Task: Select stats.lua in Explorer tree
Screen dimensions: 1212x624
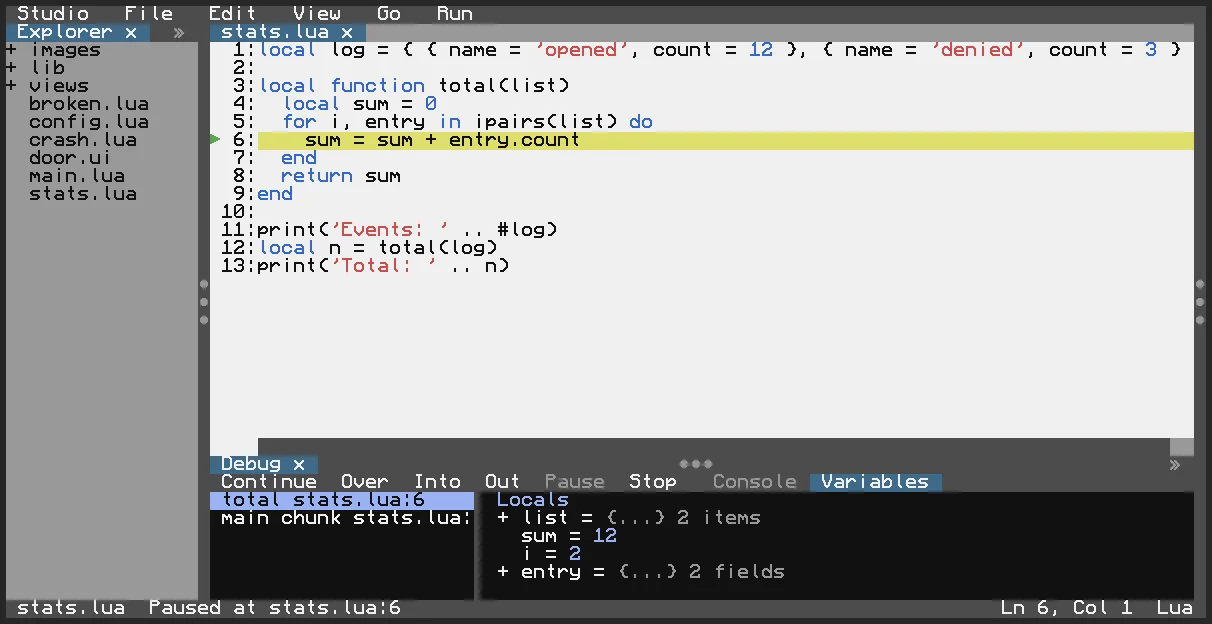Action: [x=83, y=194]
